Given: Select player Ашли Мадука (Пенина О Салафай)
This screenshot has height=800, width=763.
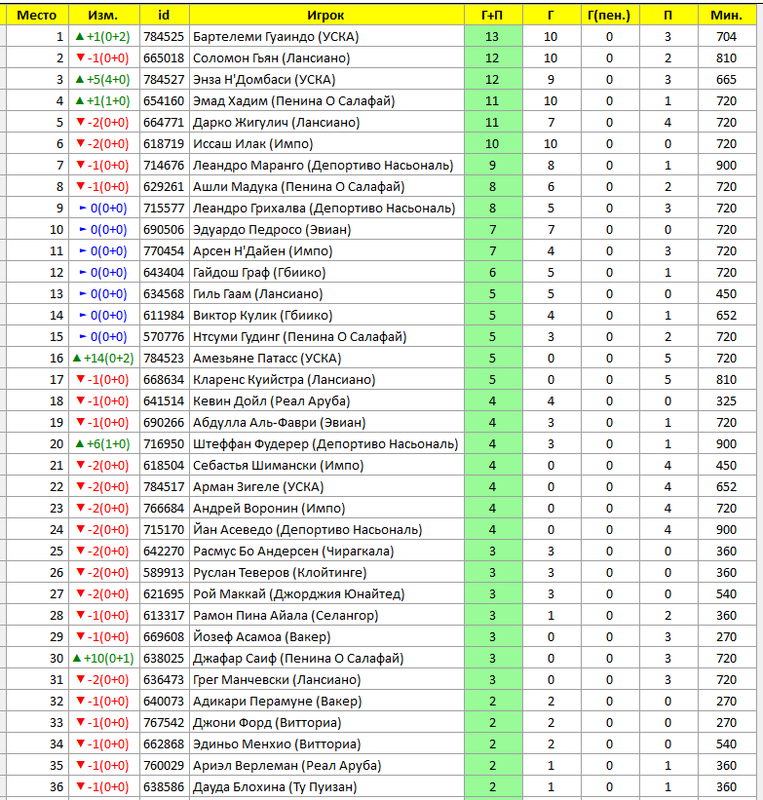Looking at the screenshot, I should (x=299, y=187).
